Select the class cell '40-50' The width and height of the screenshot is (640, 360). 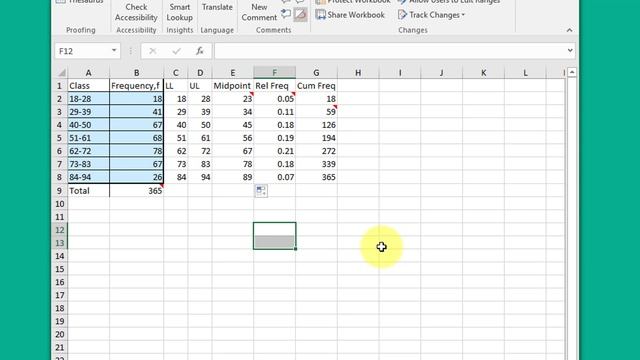pos(89,125)
